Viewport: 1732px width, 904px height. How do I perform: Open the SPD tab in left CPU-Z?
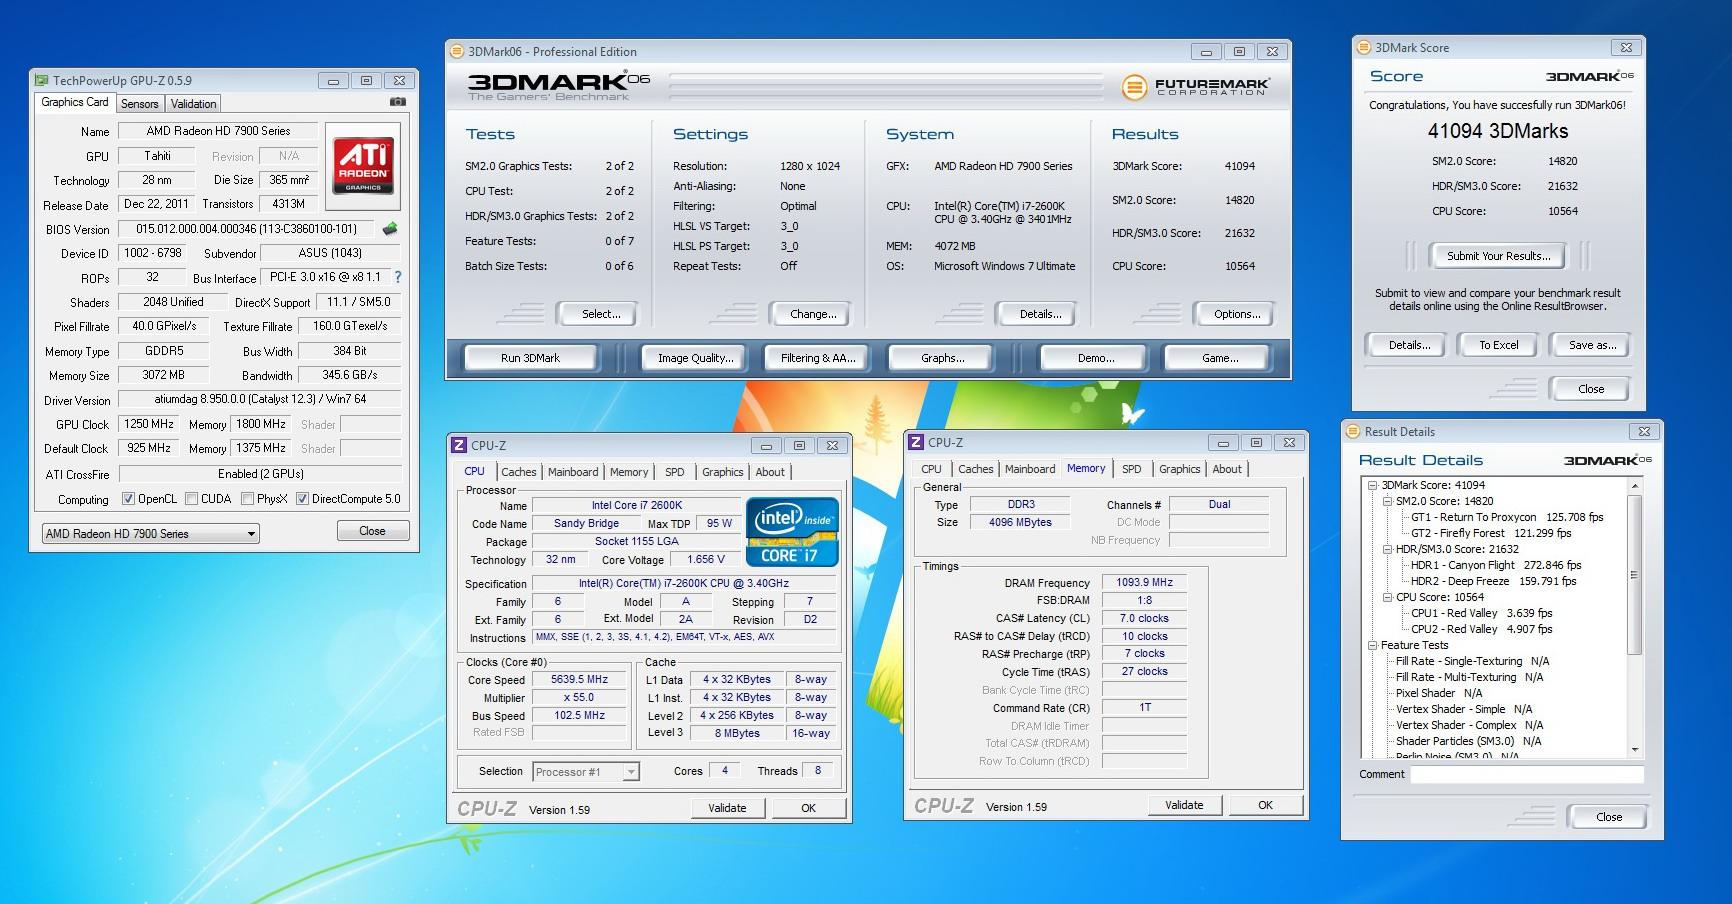[x=675, y=472]
